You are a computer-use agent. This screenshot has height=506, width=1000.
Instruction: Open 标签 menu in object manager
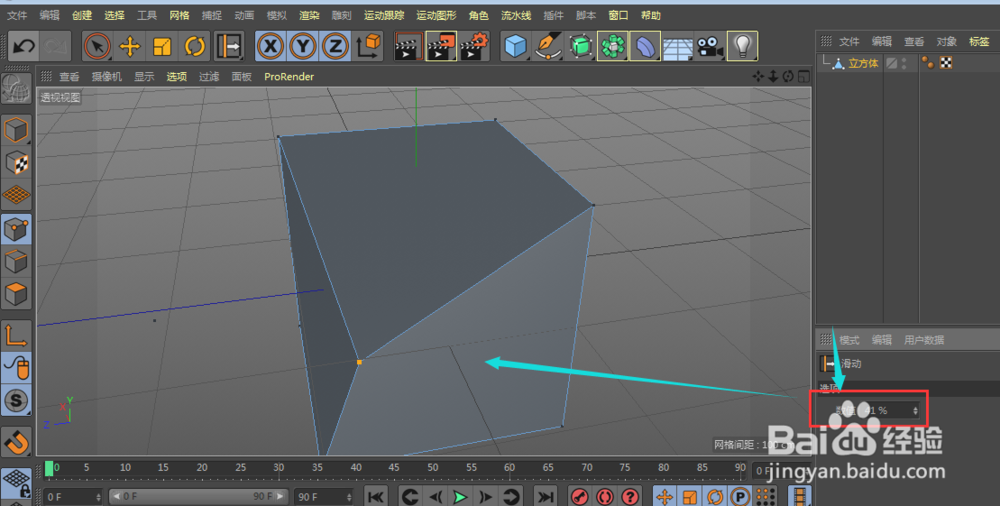click(x=979, y=41)
